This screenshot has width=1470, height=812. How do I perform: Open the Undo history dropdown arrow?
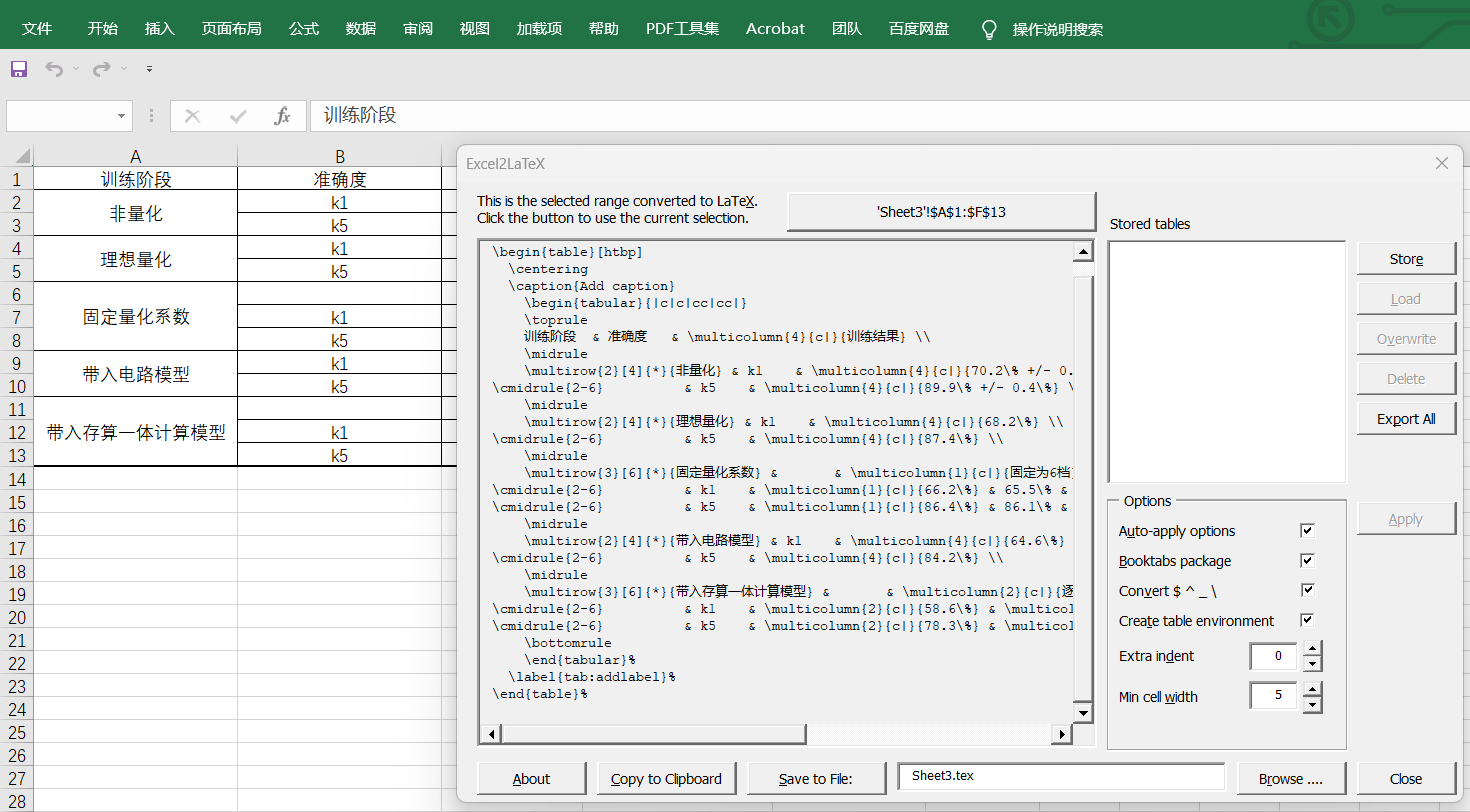(77, 69)
